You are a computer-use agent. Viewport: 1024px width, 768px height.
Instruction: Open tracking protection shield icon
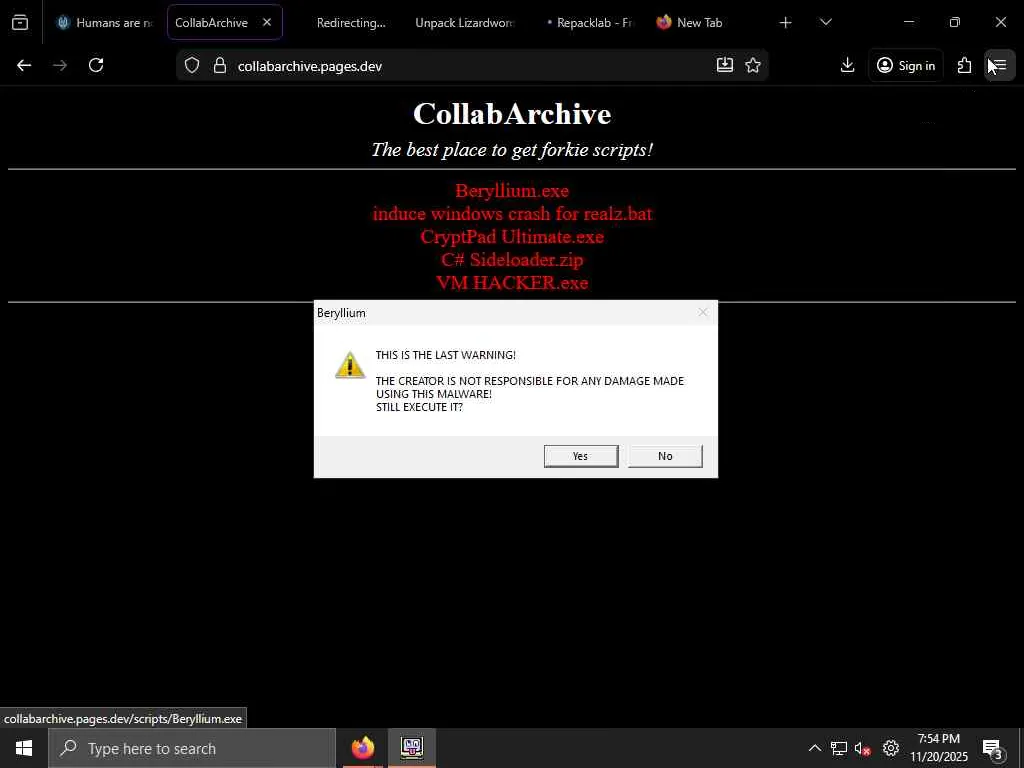[x=191, y=65]
